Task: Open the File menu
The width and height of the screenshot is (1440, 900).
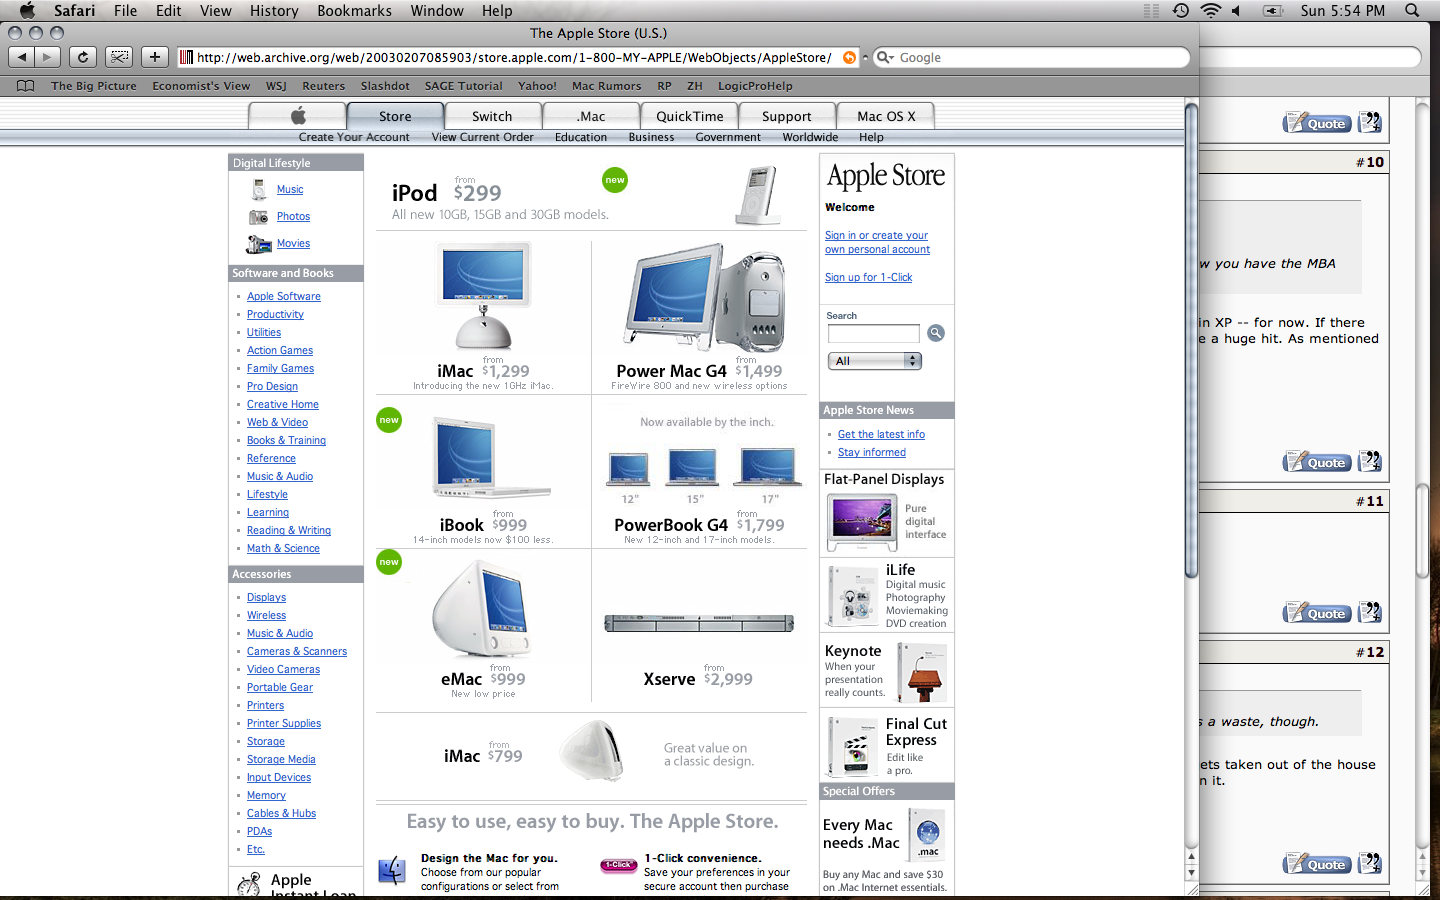Action: point(125,10)
